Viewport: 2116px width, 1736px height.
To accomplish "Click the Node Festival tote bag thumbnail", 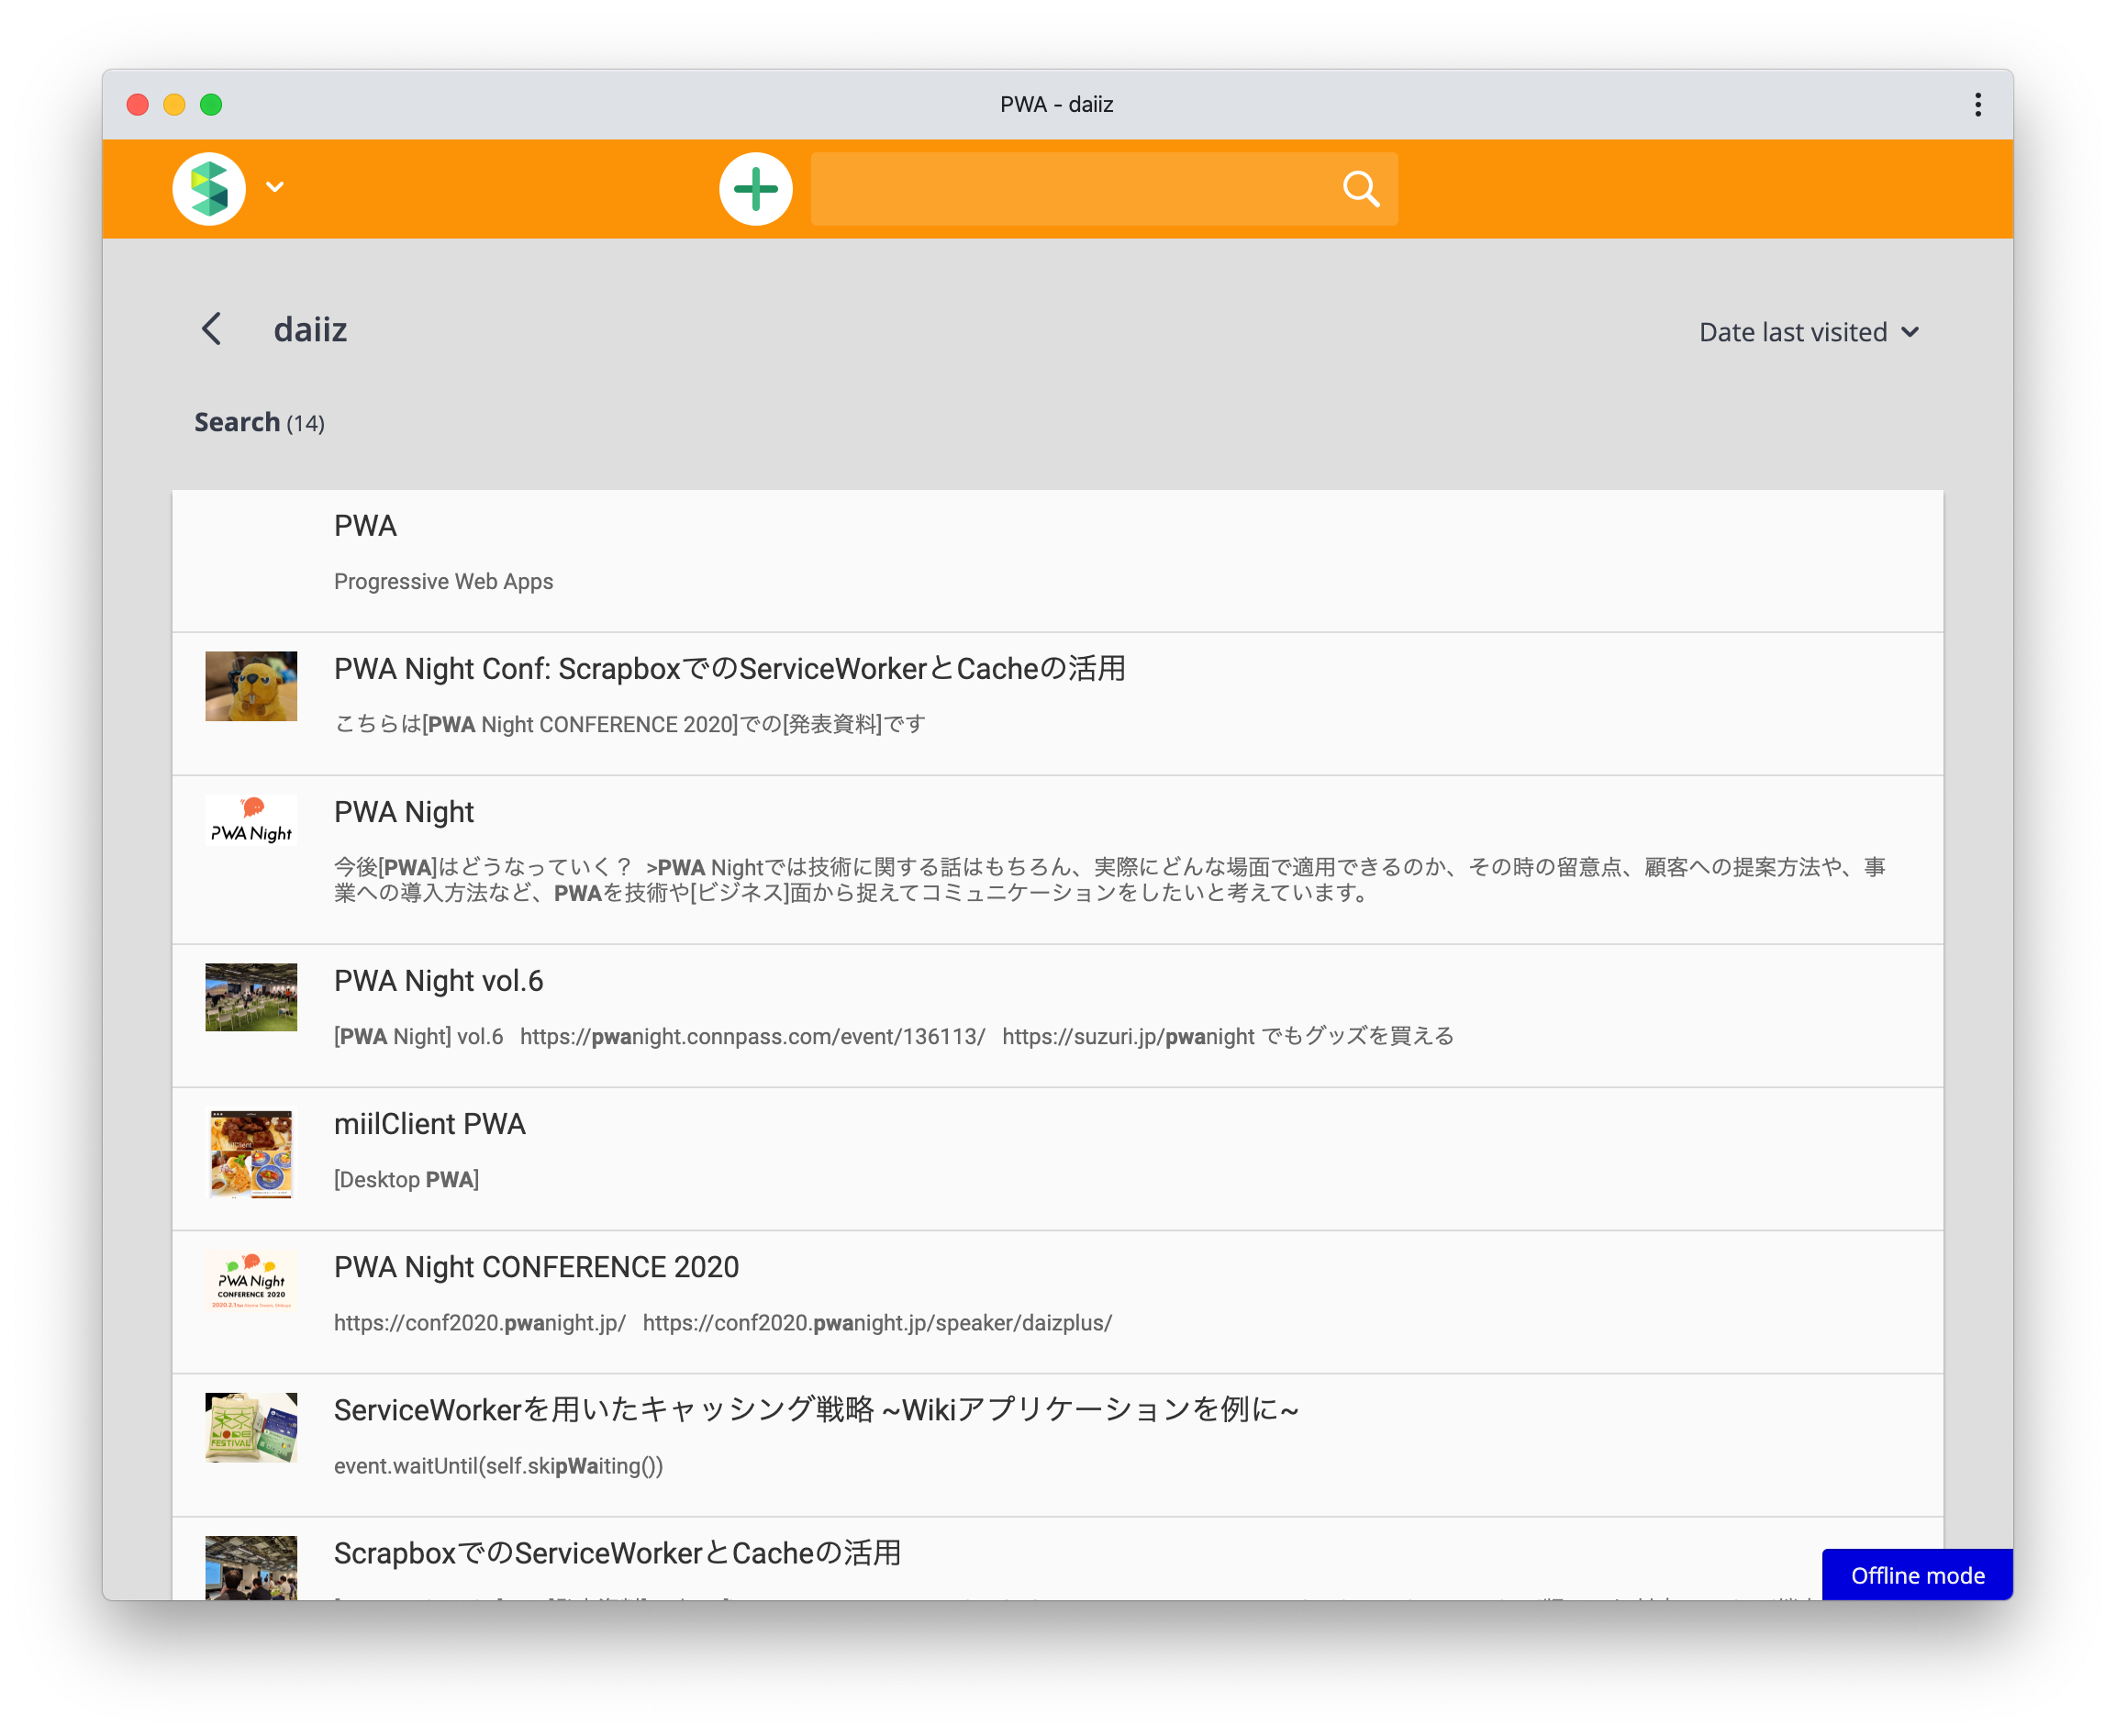I will click(x=251, y=1427).
